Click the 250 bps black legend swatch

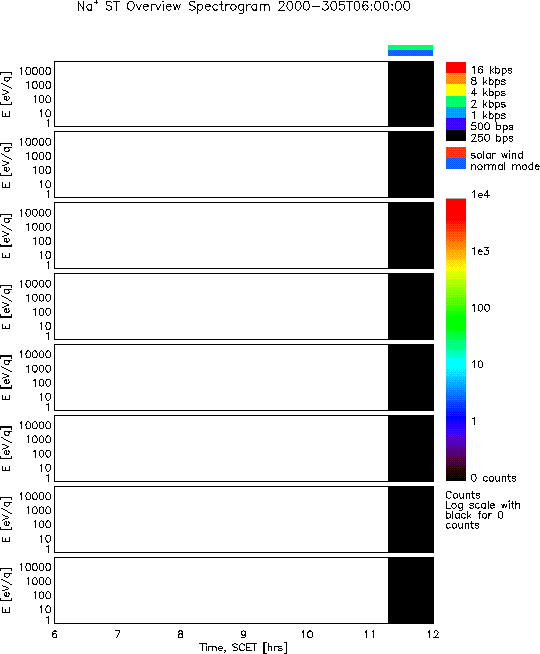[x=456, y=136]
